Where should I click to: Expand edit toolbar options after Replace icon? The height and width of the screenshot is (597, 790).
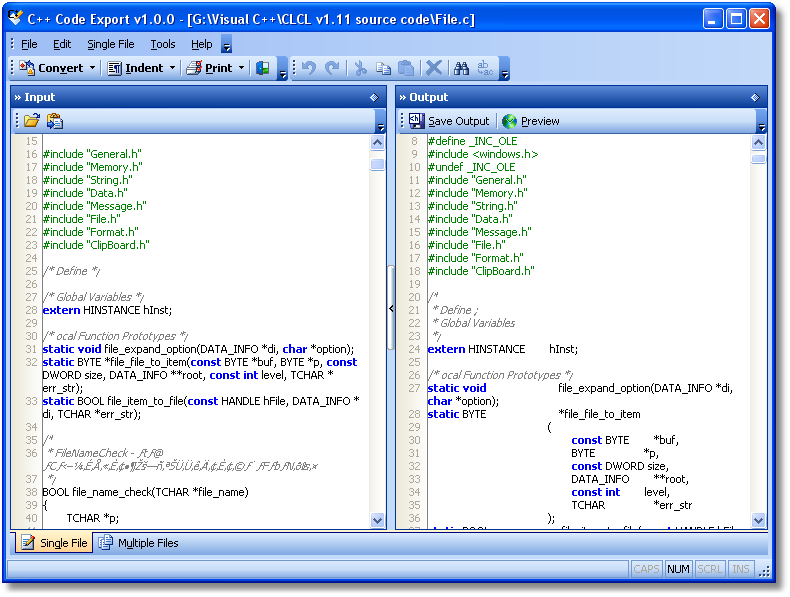click(504, 69)
